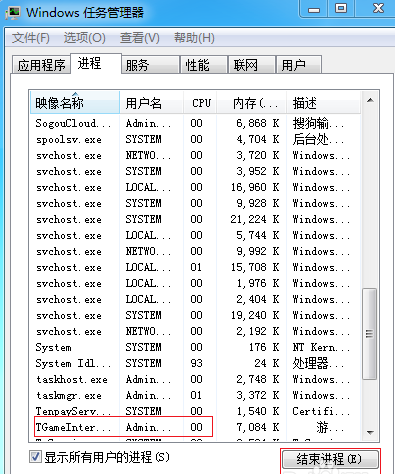The width and height of the screenshot is (395, 474).
Task: Open the 查看(V) menu
Action: [x=140, y=38]
